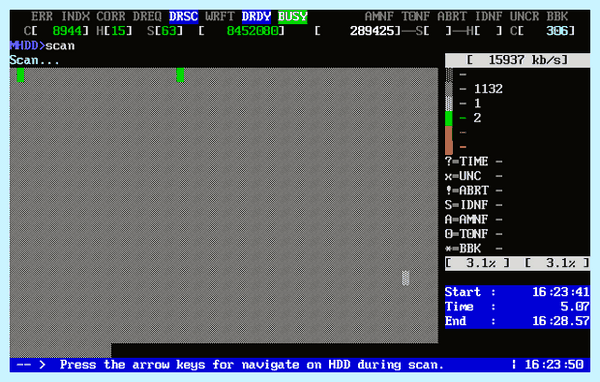Click the CORR status flag

111,16
